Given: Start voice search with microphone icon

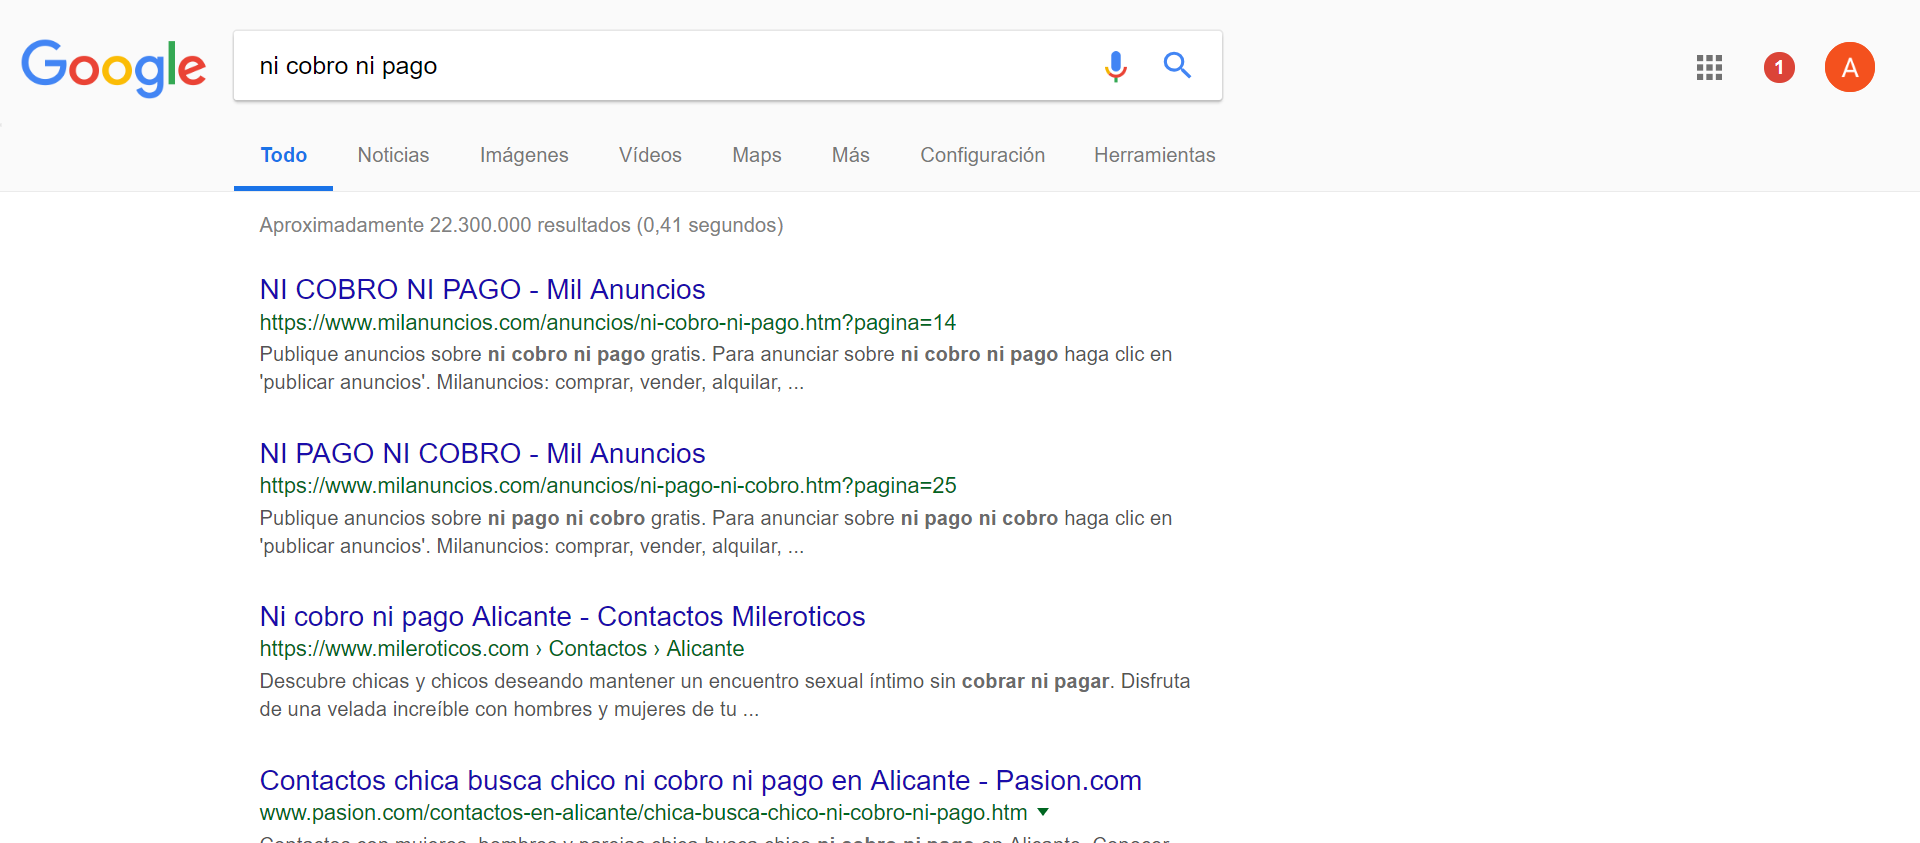Looking at the screenshot, I should point(1116,66).
